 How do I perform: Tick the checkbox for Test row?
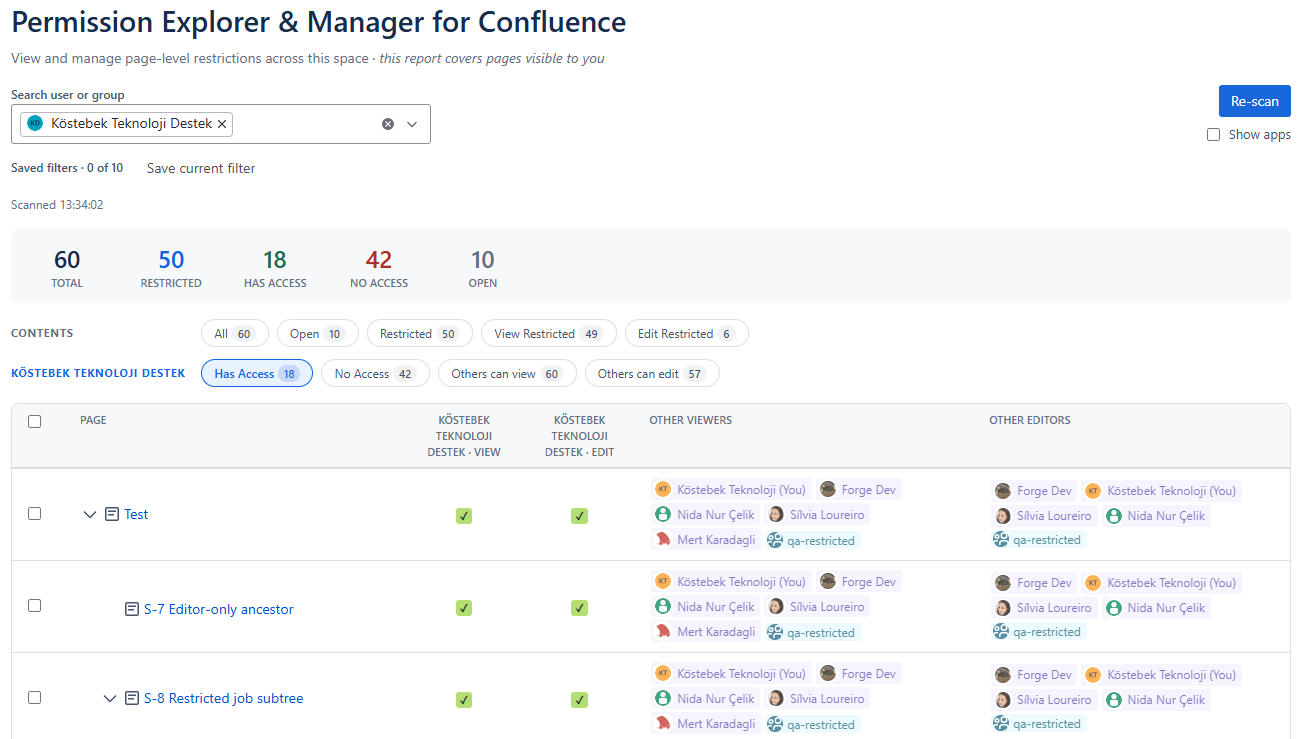(x=35, y=513)
